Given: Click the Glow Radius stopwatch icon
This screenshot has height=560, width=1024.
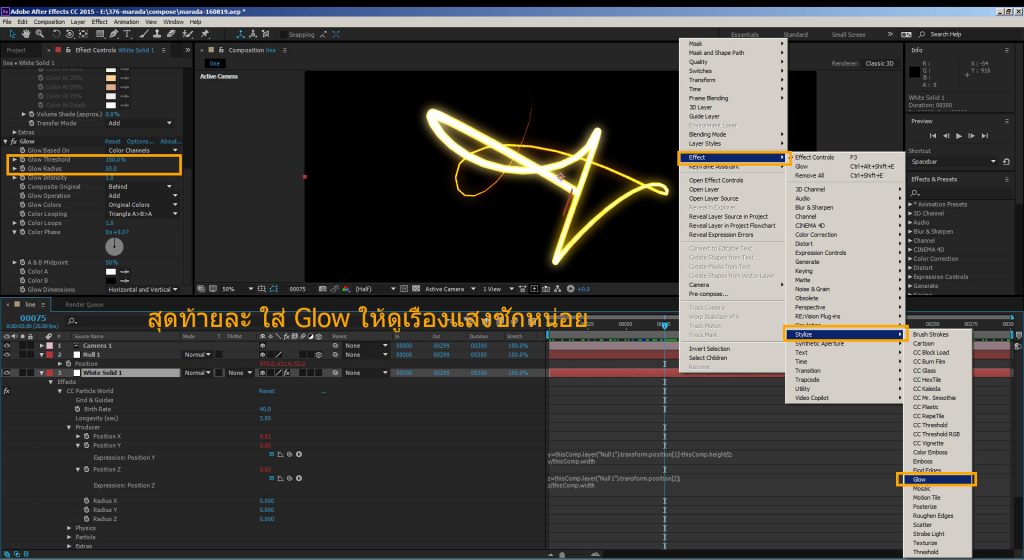Looking at the screenshot, I should pos(22,169).
